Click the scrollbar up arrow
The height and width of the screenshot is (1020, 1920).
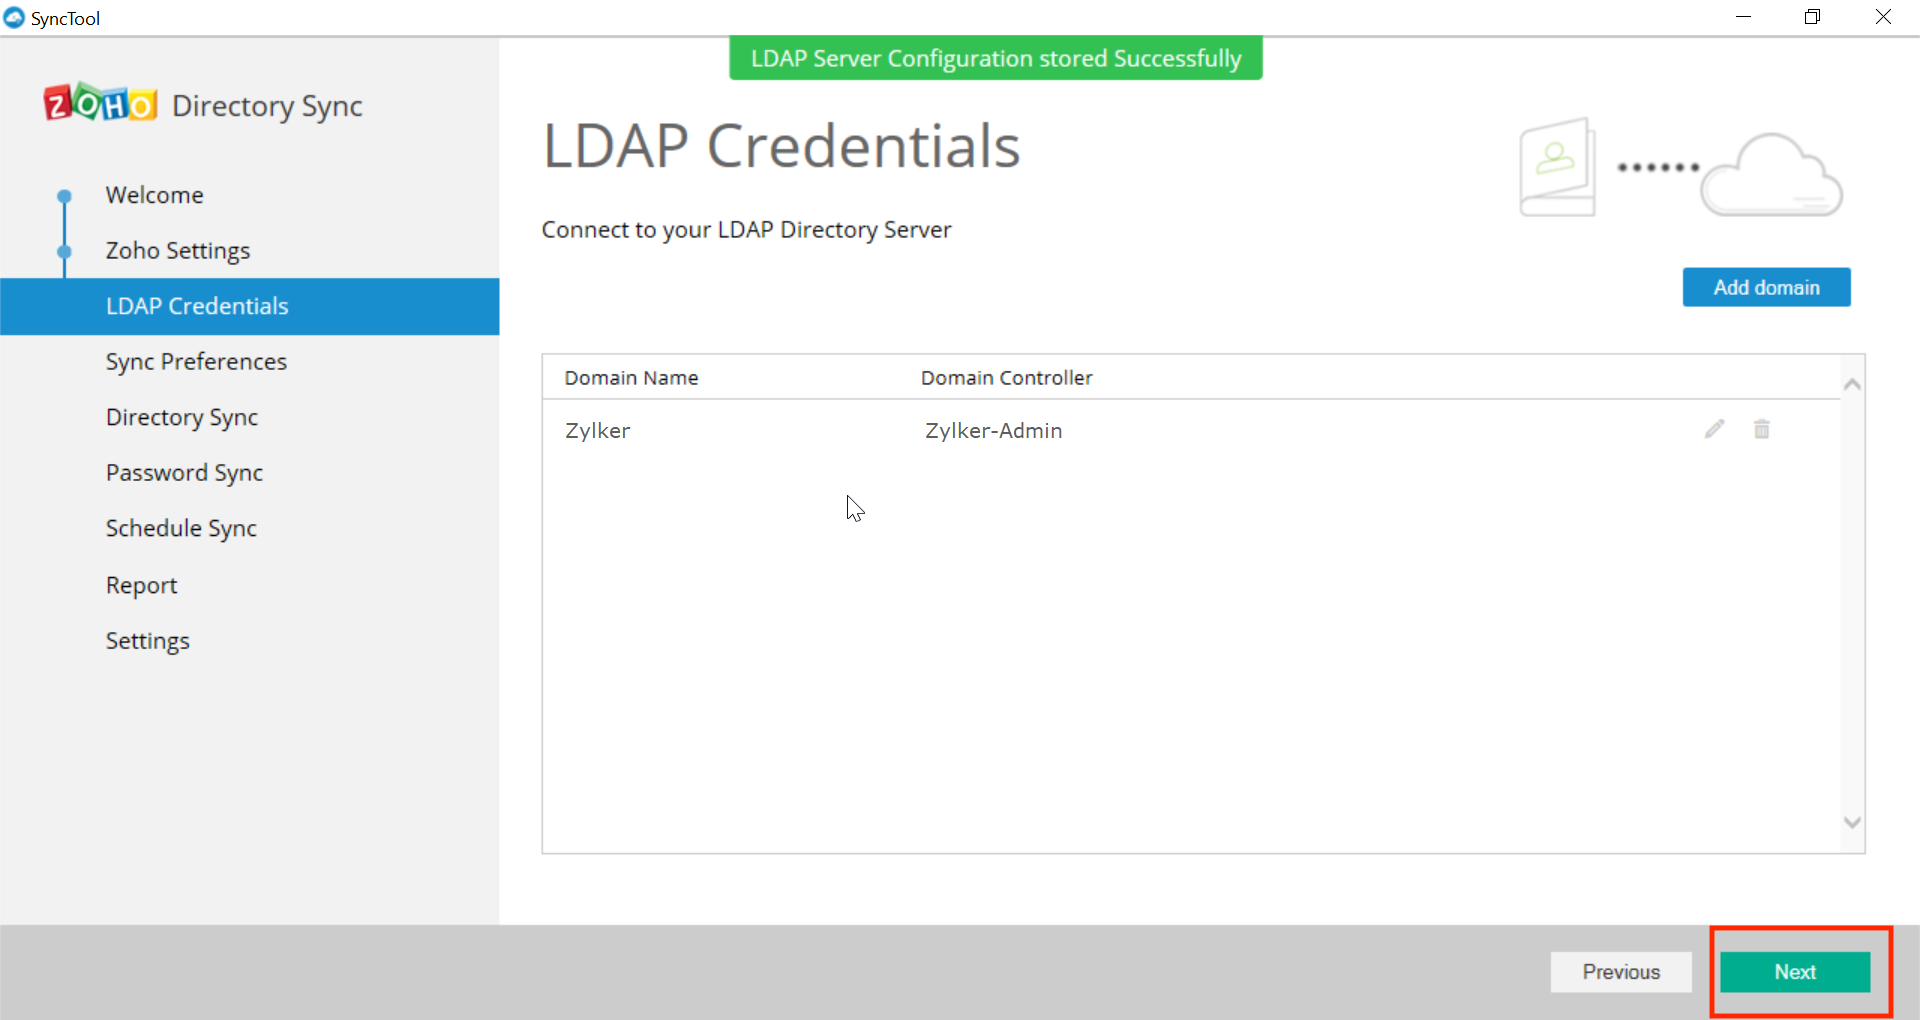1852,384
